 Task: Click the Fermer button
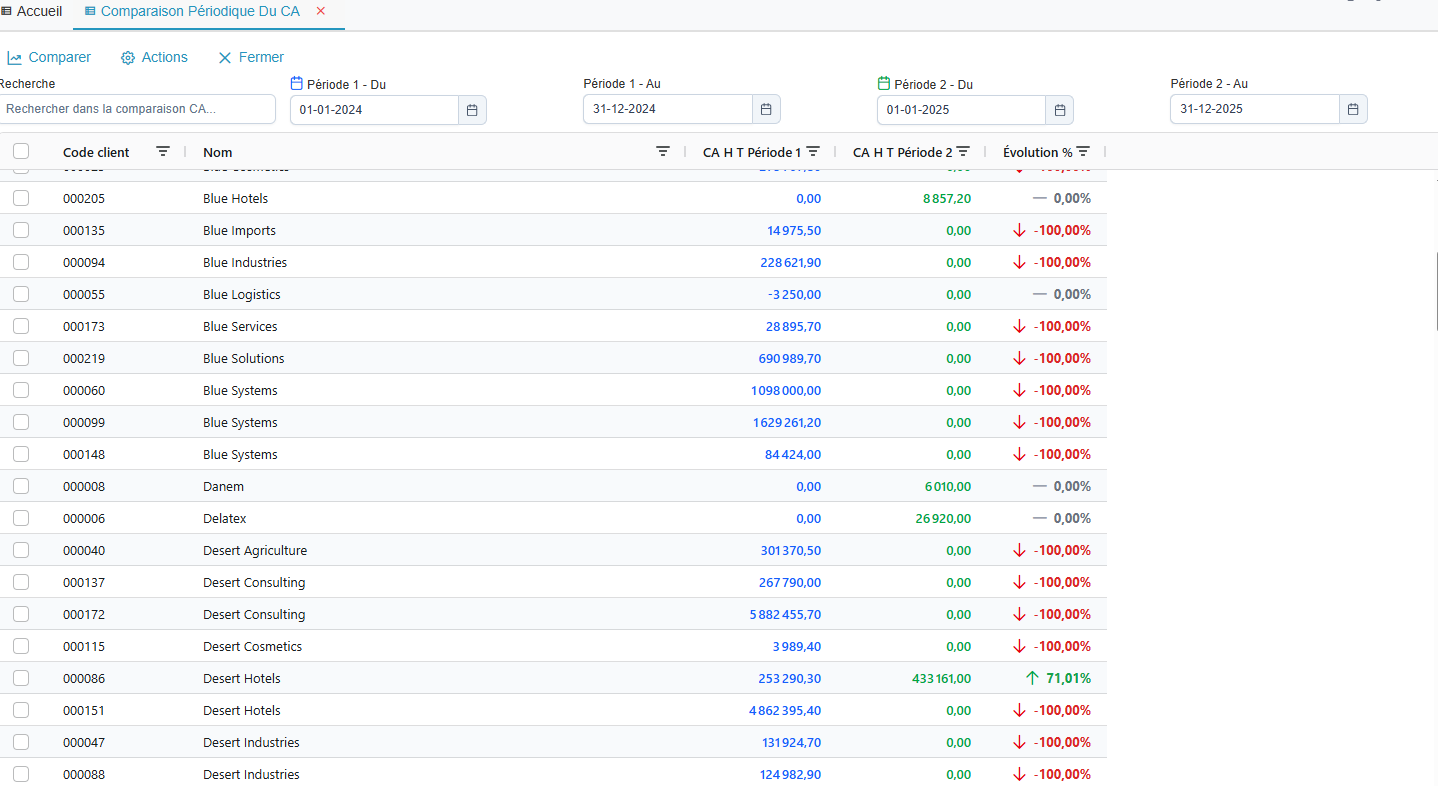(x=251, y=57)
